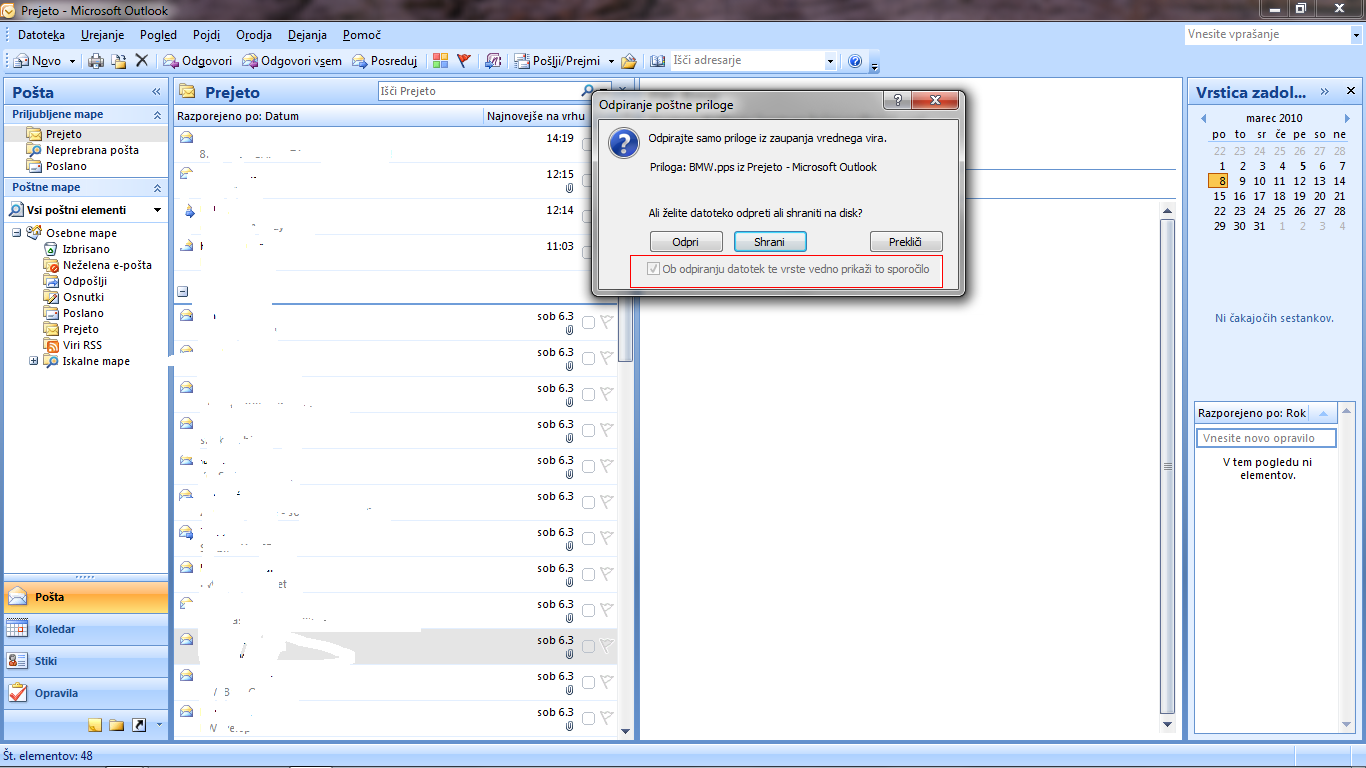This screenshot has width=1366, height=768.
Task: Click Posreduj to forward the message
Action: pos(384,61)
